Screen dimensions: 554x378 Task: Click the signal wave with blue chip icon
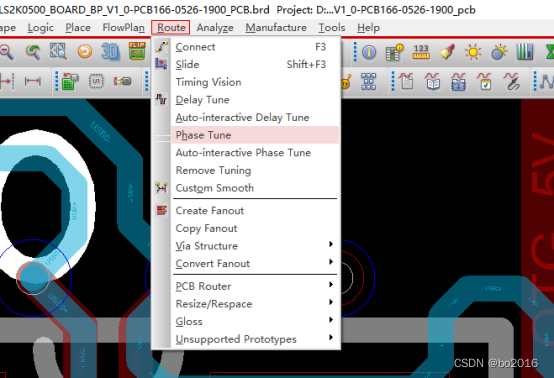(x=459, y=81)
